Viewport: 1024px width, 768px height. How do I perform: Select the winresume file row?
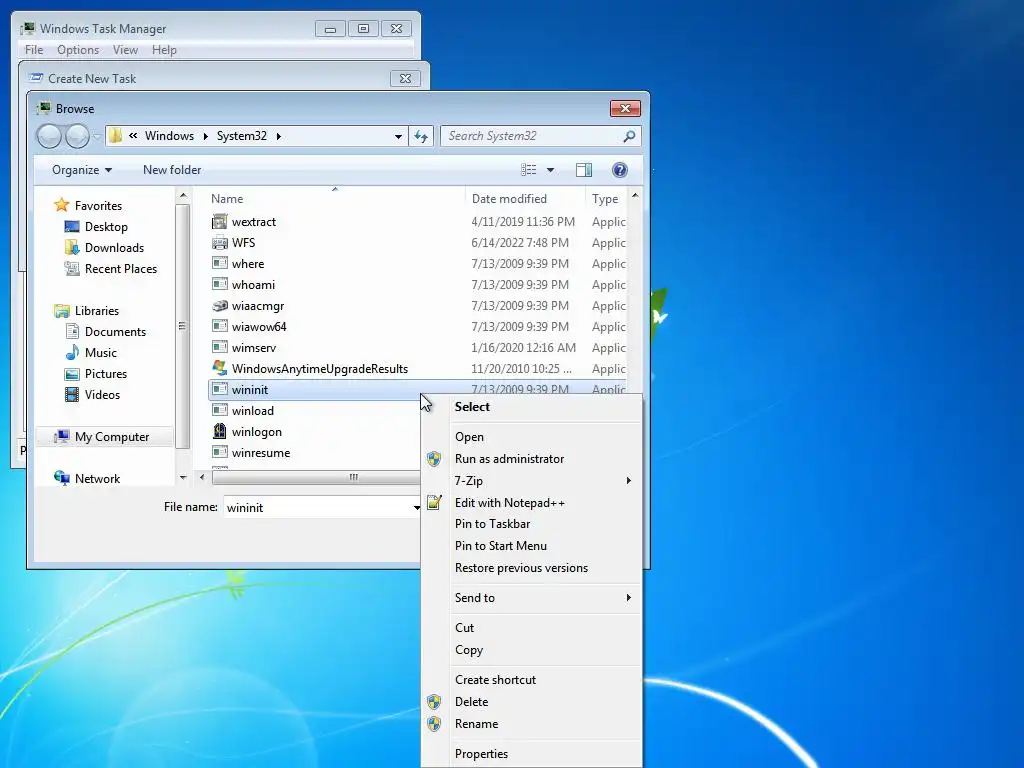click(313, 453)
